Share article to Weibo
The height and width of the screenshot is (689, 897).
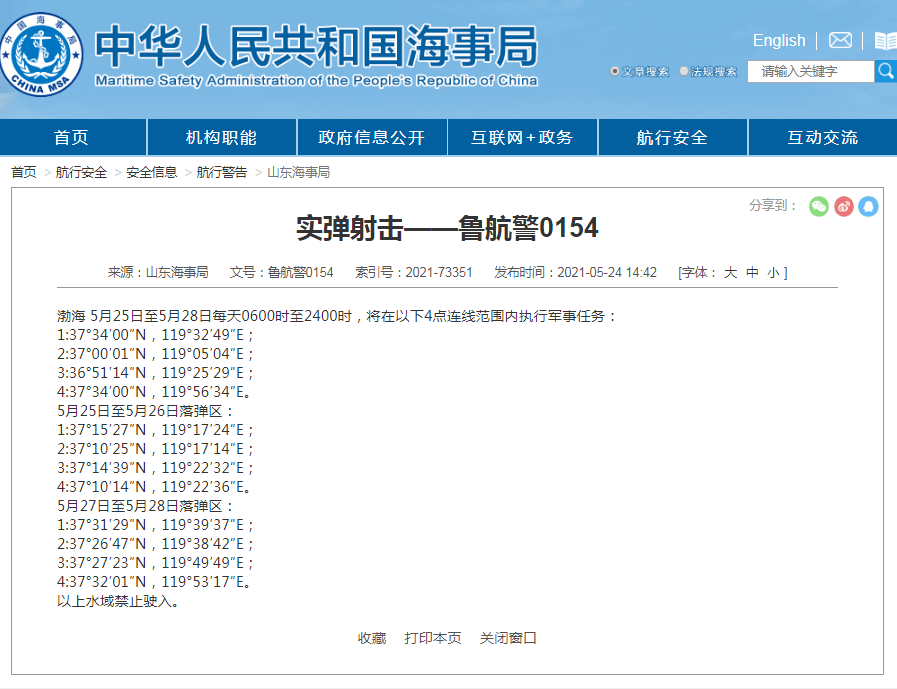point(844,207)
